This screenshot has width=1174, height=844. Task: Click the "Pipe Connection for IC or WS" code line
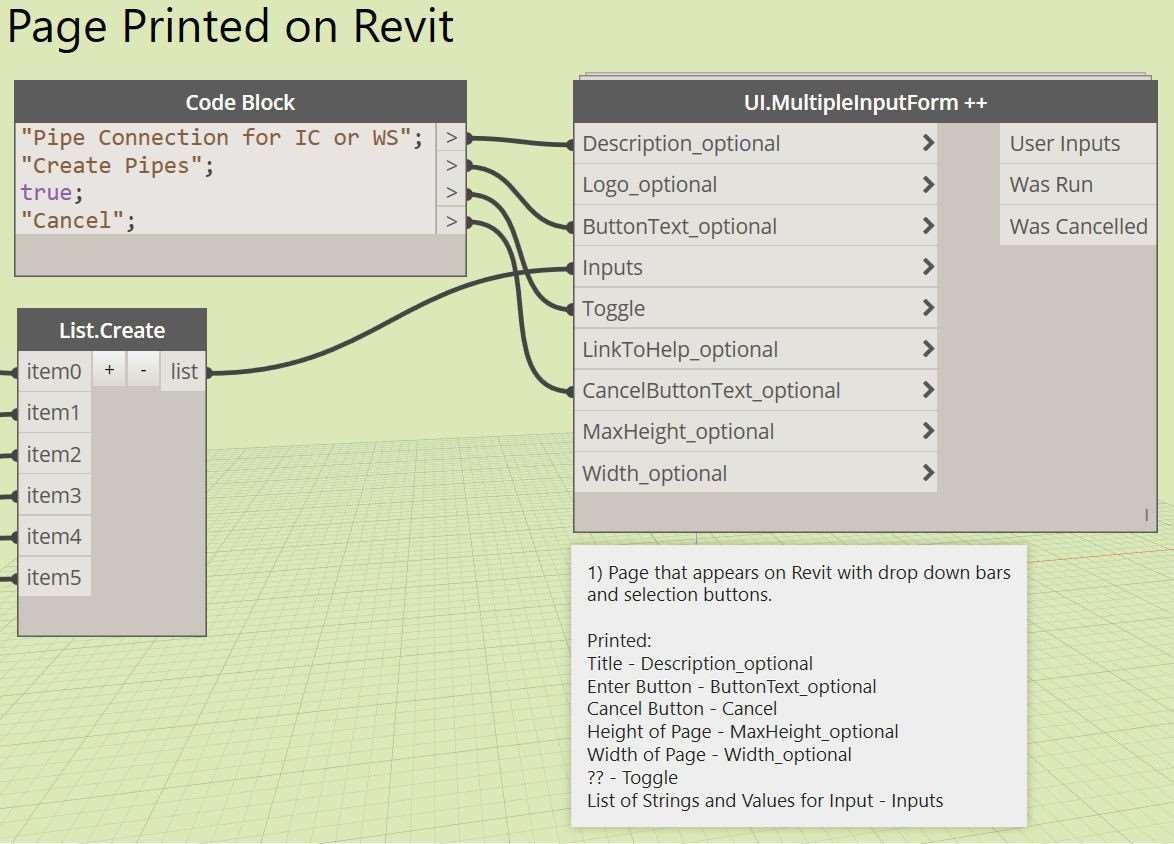pos(222,138)
